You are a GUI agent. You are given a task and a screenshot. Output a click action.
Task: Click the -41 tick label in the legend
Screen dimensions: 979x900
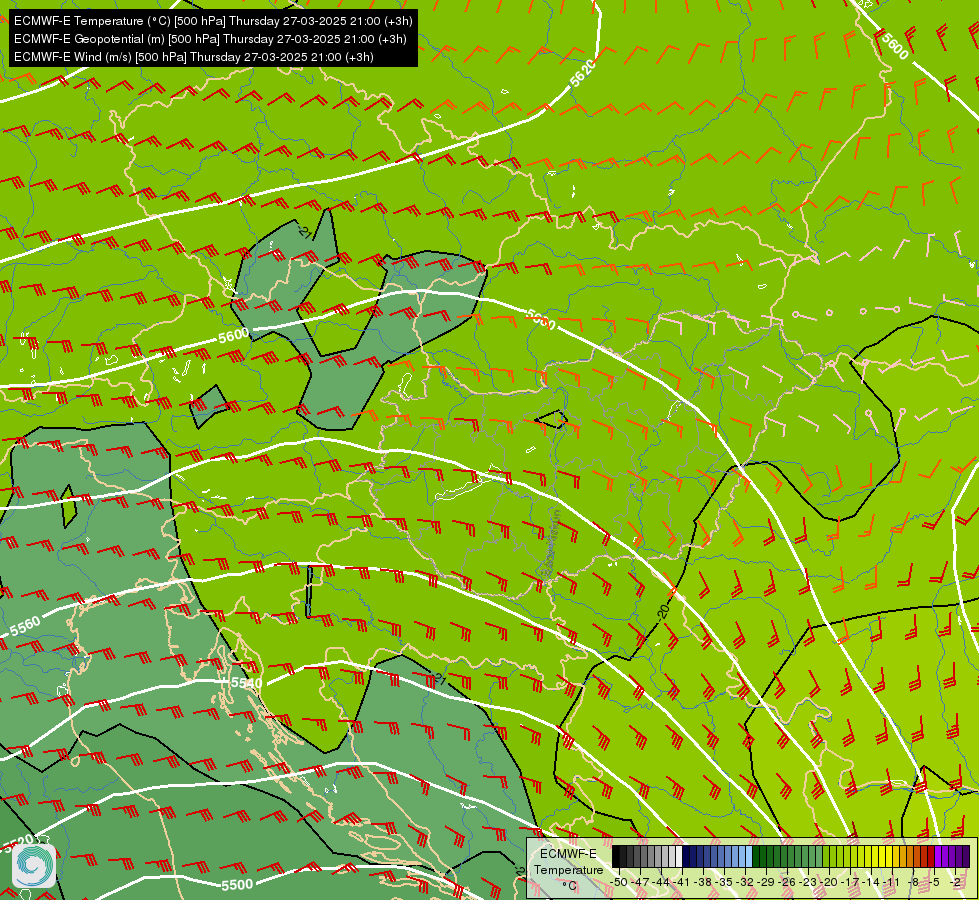pyautogui.click(x=681, y=882)
